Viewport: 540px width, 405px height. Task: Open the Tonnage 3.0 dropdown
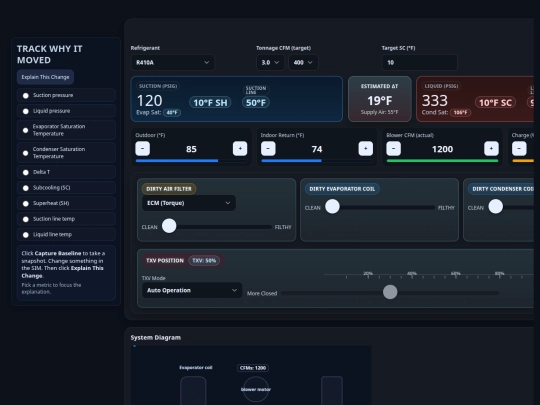click(270, 62)
